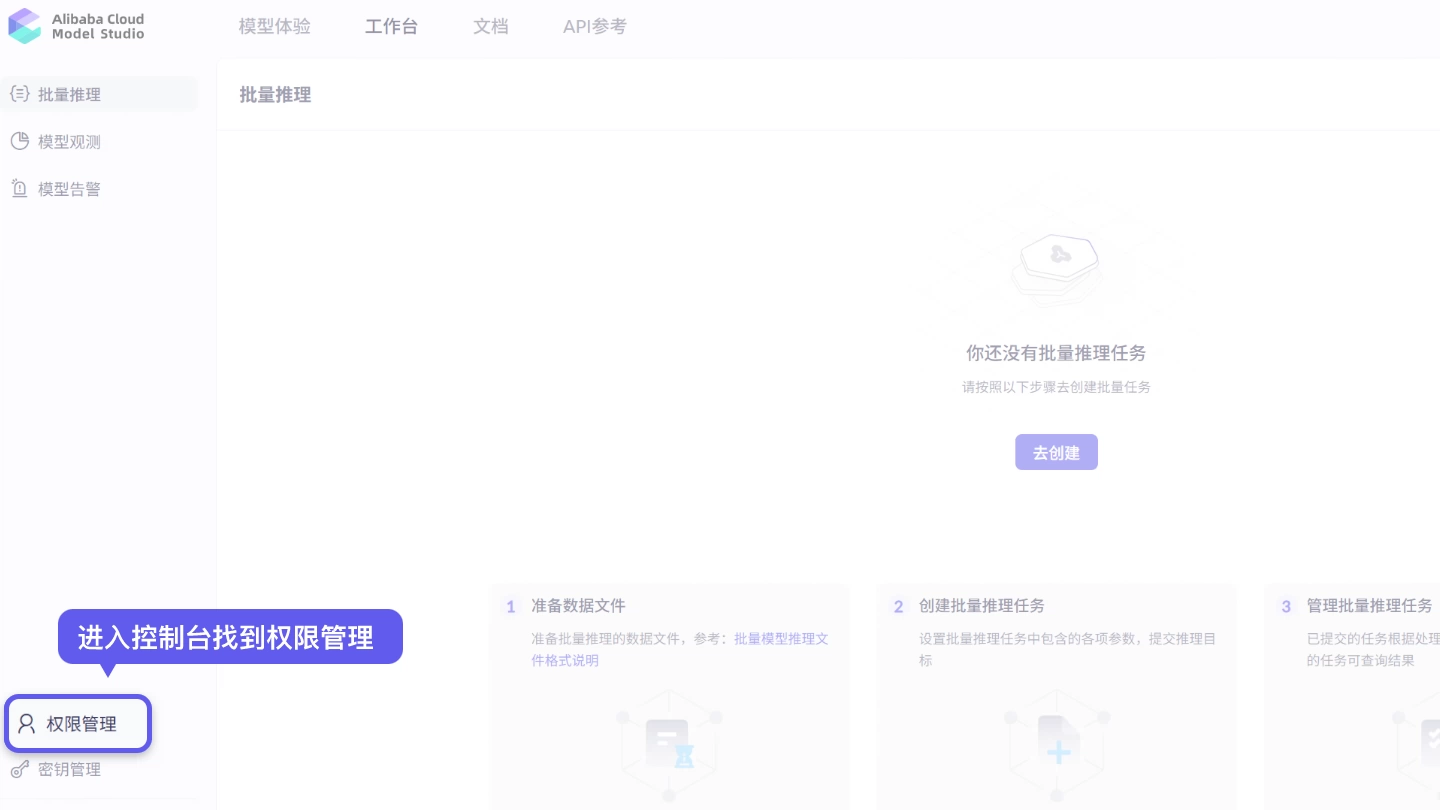The image size is (1440, 810).
Task: Click the alarm icon beside 模型告警
Action: click(x=19, y=188)
